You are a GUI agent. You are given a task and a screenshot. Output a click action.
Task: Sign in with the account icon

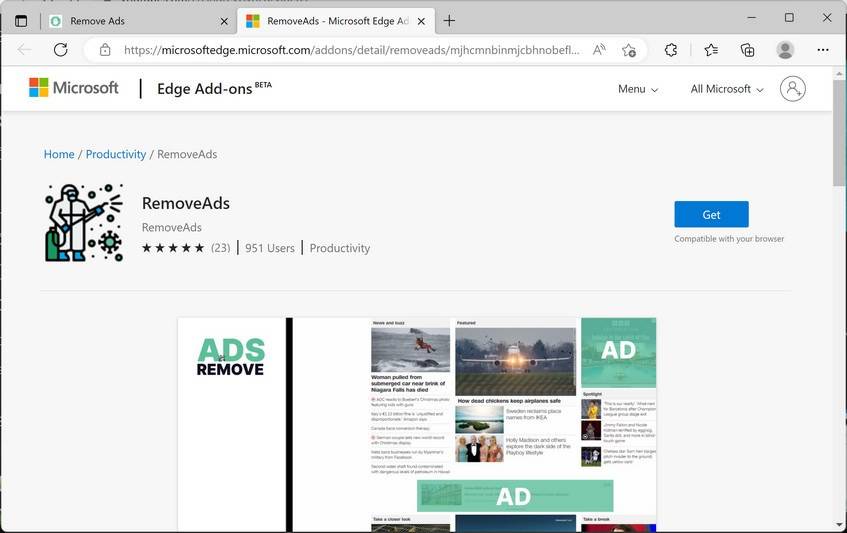(x=792, y=89)
